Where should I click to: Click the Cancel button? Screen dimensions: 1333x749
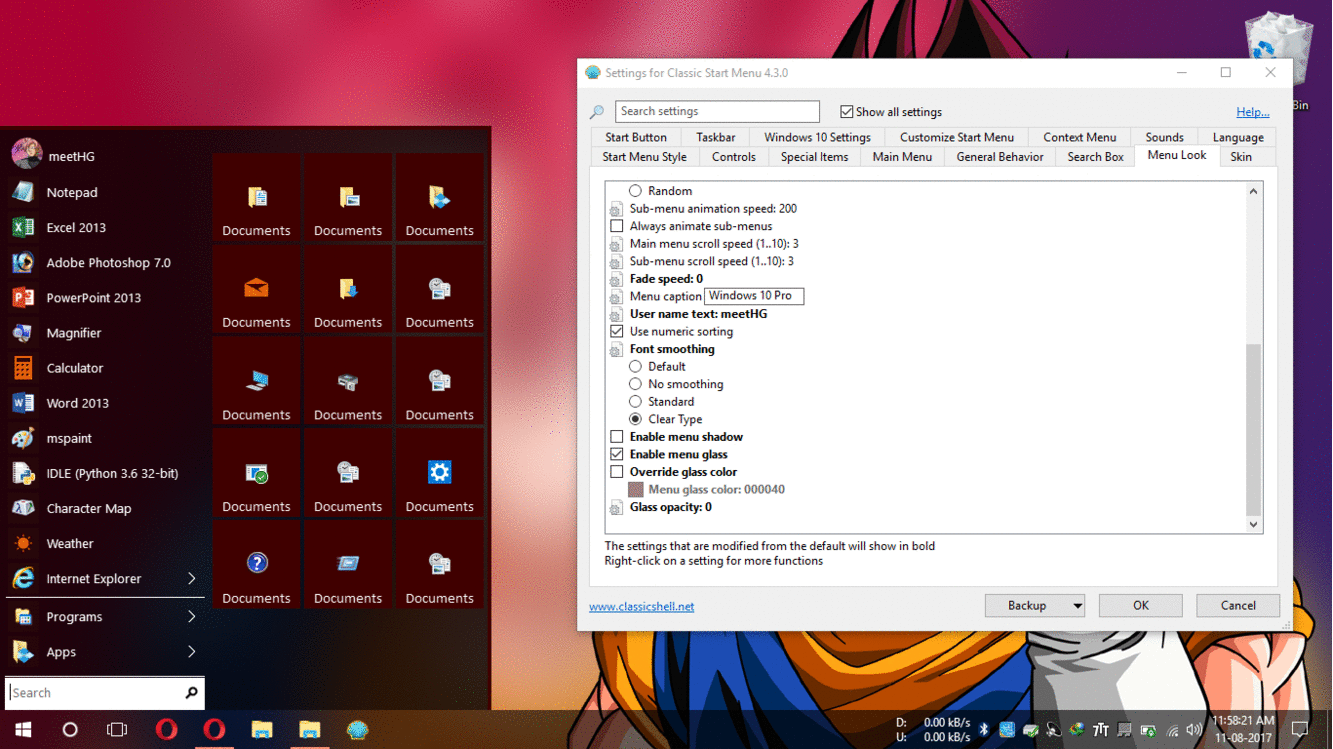pyautogui.click(x=1238, y=606)
